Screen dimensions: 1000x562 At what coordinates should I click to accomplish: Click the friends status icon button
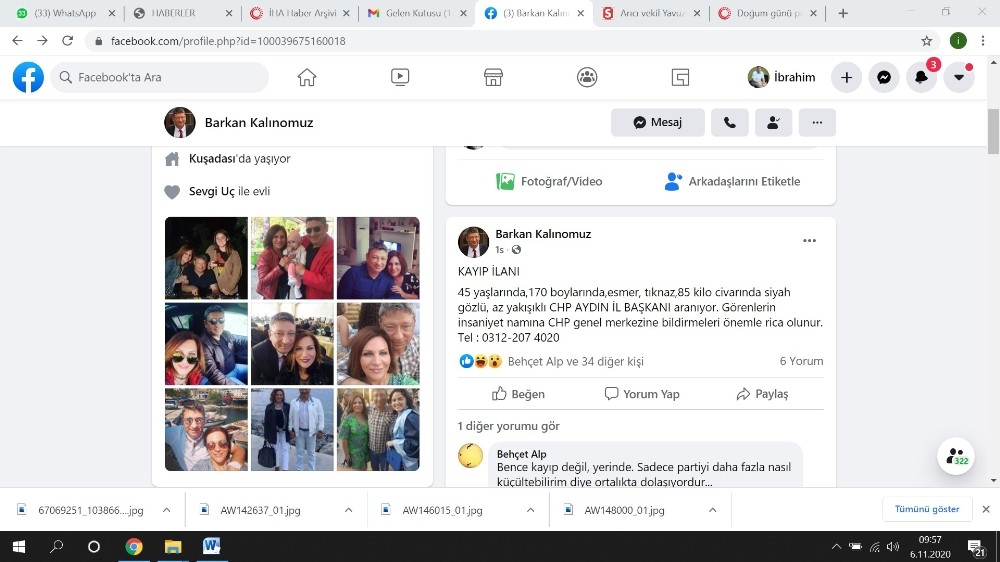click(x=773, y=122)
